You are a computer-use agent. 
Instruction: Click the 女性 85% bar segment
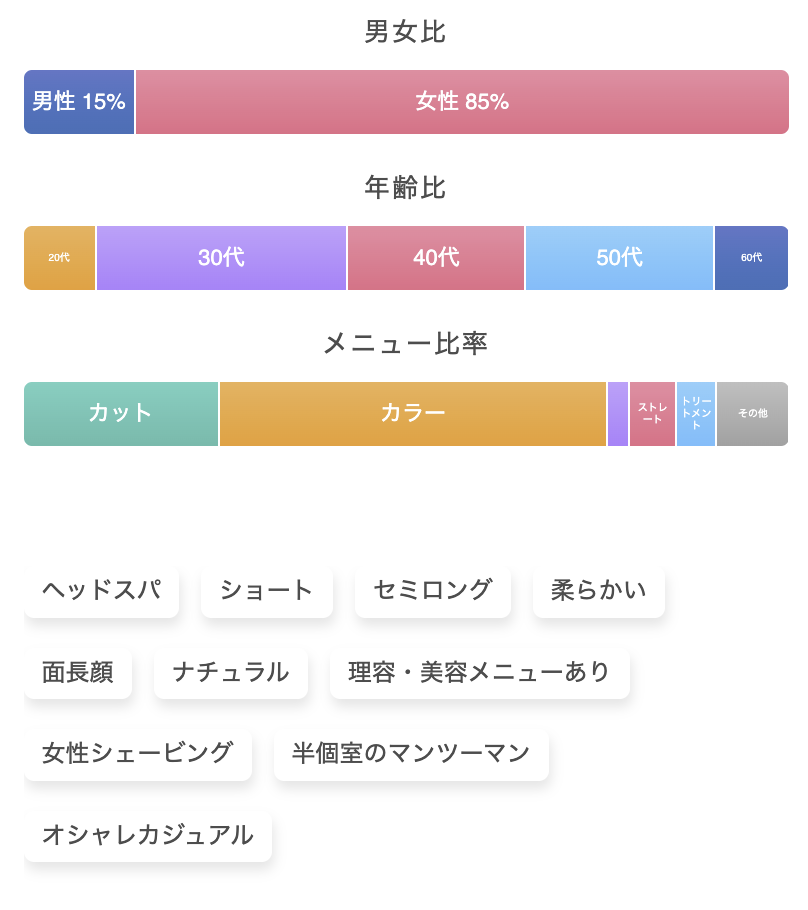point(462,102)
